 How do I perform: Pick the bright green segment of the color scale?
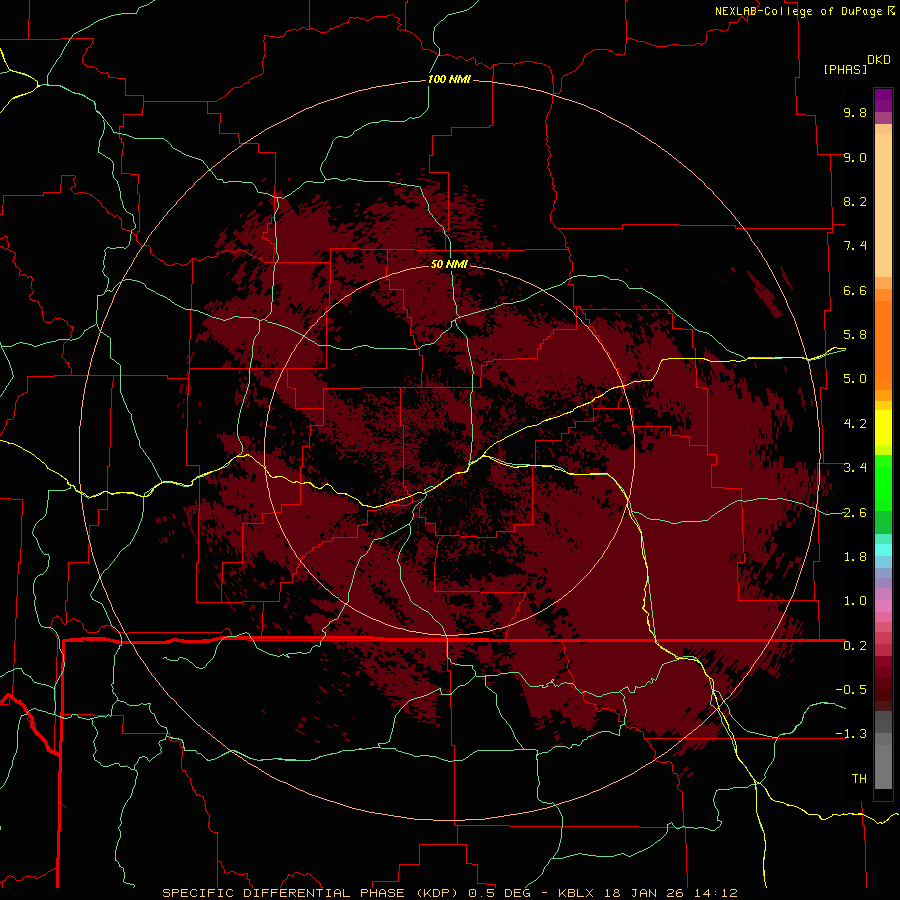(883, 481)
